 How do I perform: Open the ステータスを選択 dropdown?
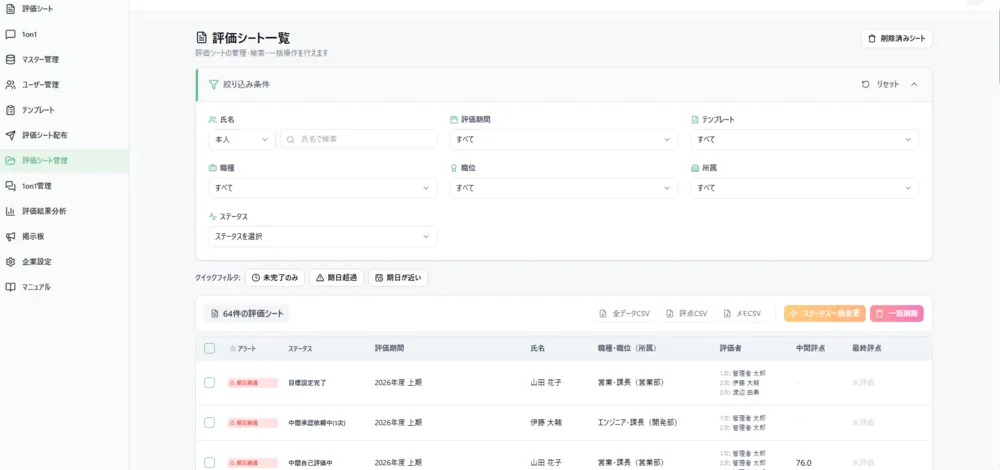323,237
